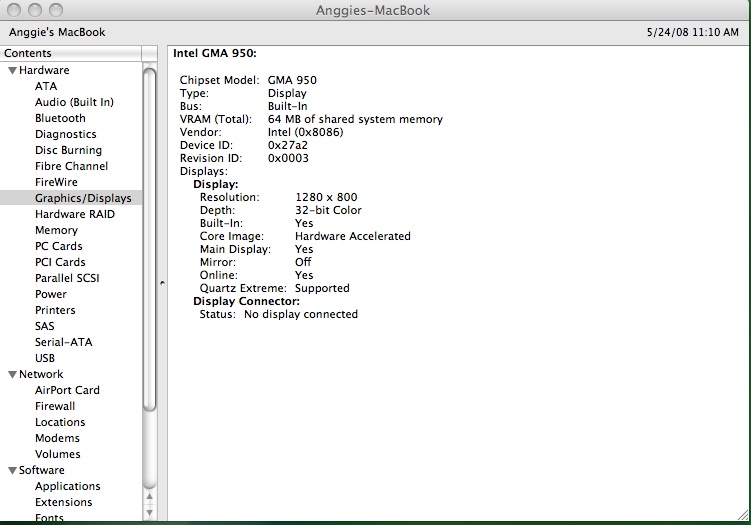The width and height of the screenshot is (751, 525).
Task: Select the Diagnostics item
Action: pos(66,134)
